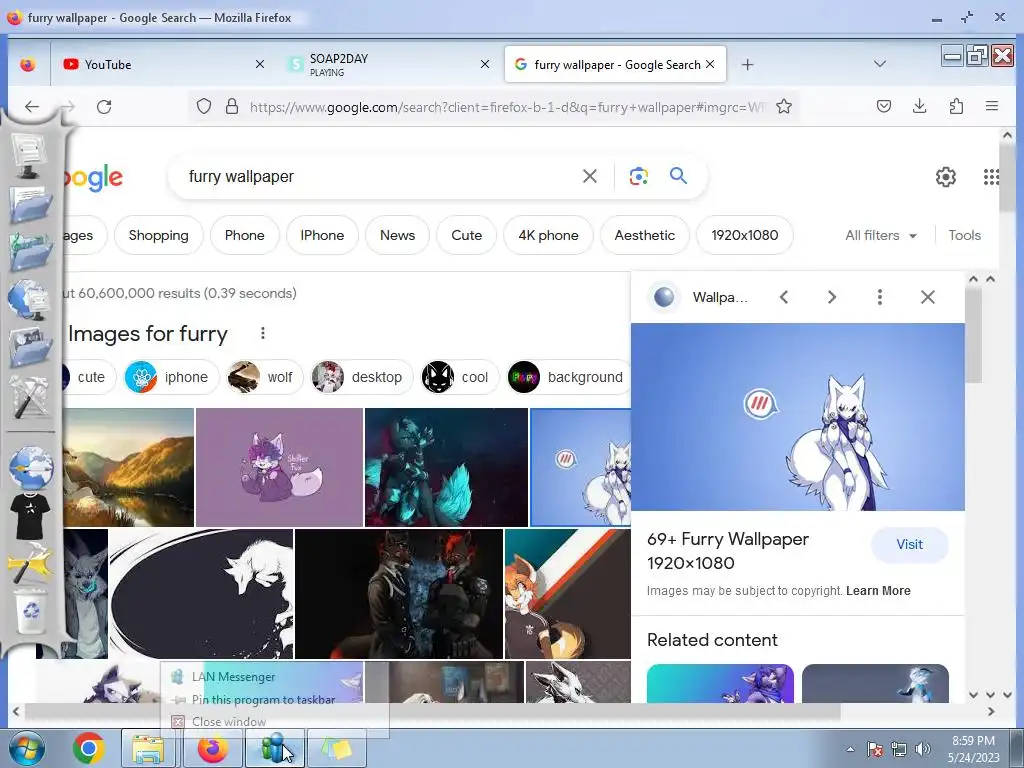Open the Firefox application menu

[991, 106]
